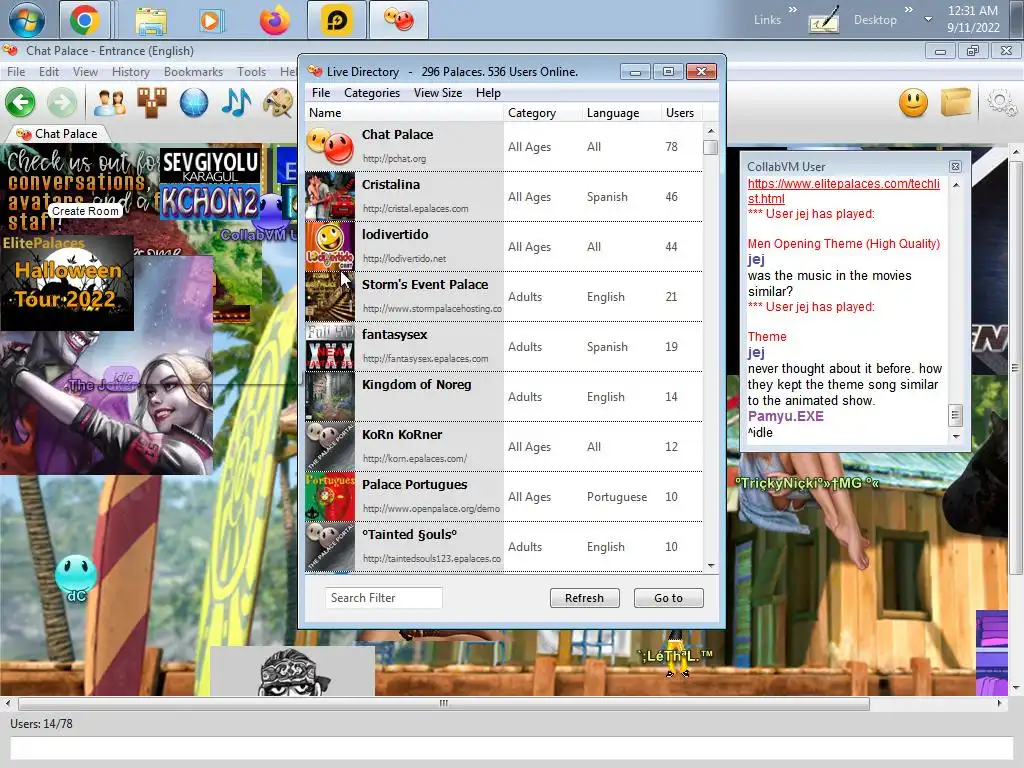Open the globe directory icon

(x=194, y=103)
